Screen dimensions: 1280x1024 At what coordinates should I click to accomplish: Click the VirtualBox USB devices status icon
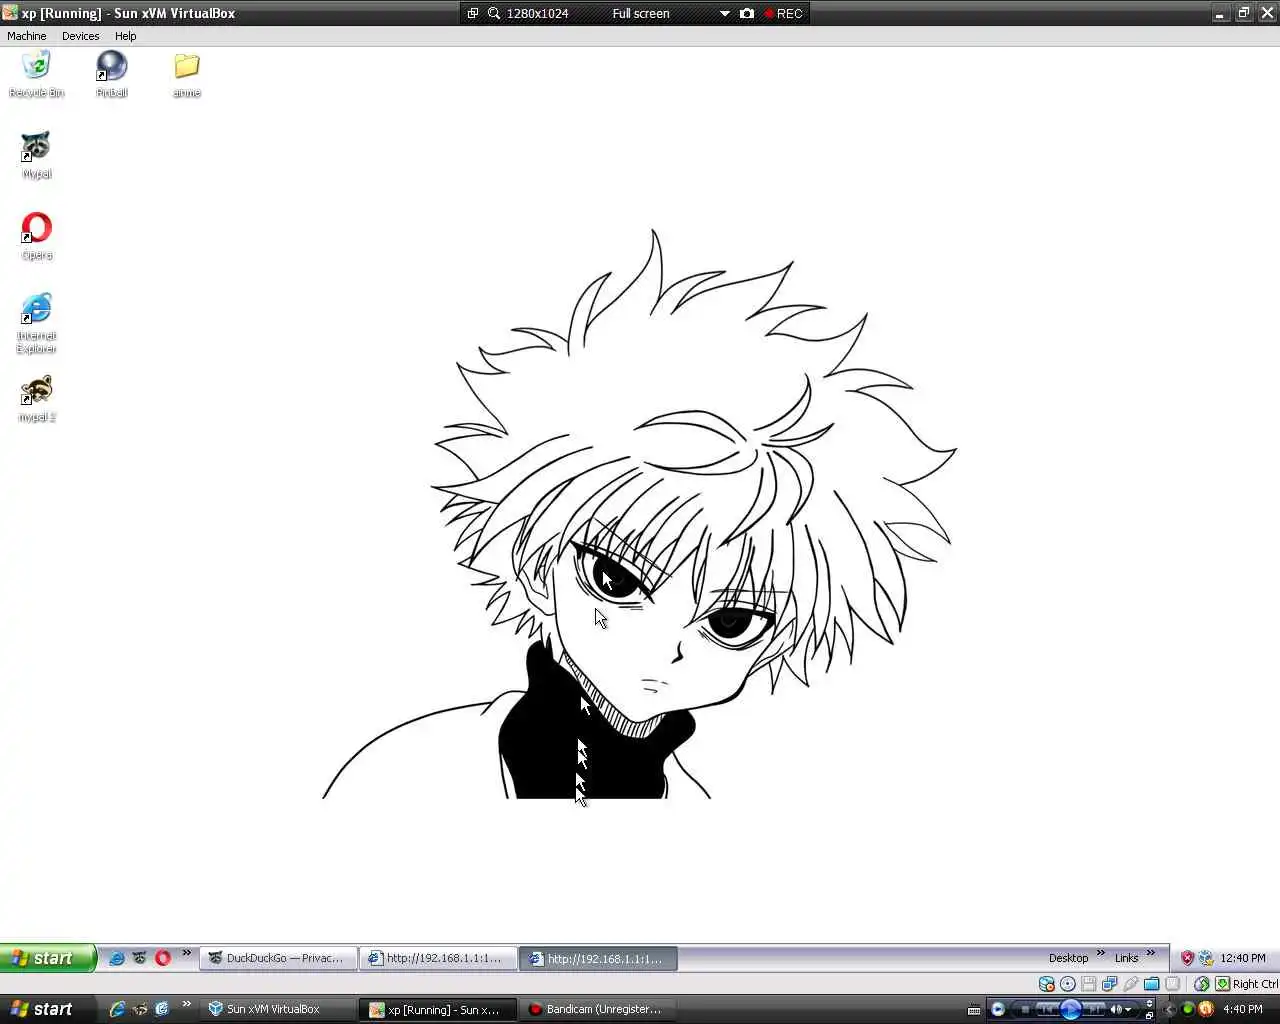point(1131,984)
